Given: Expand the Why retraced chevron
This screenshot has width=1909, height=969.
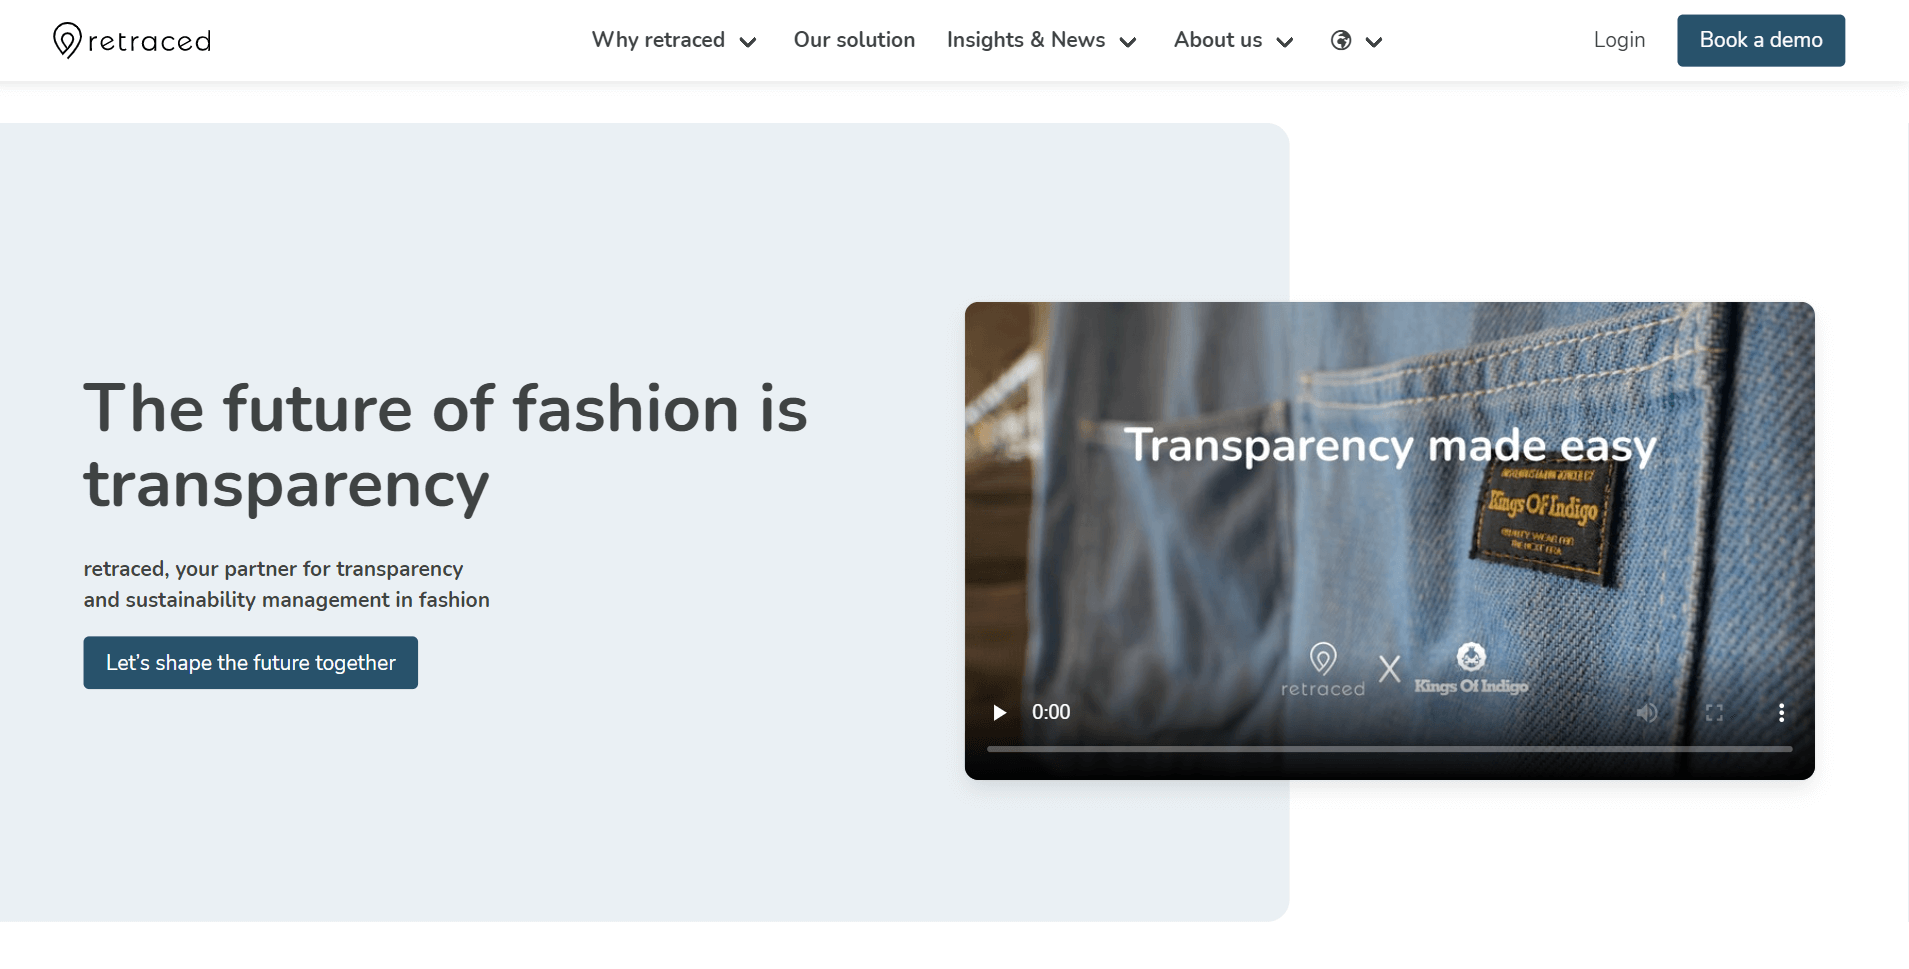Looking at the screenshot, I should 748,42.
